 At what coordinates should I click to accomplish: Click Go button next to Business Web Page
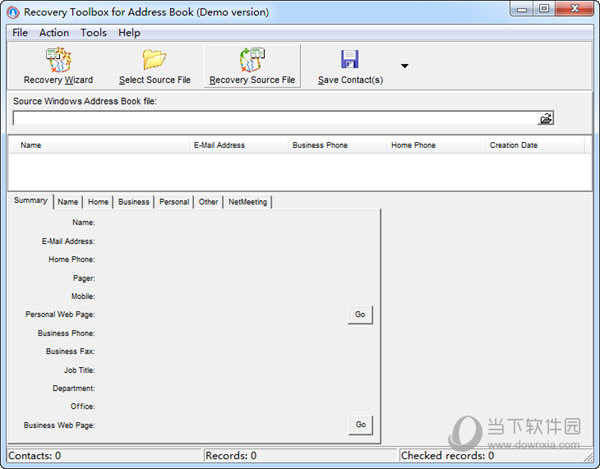coord(360,425)
